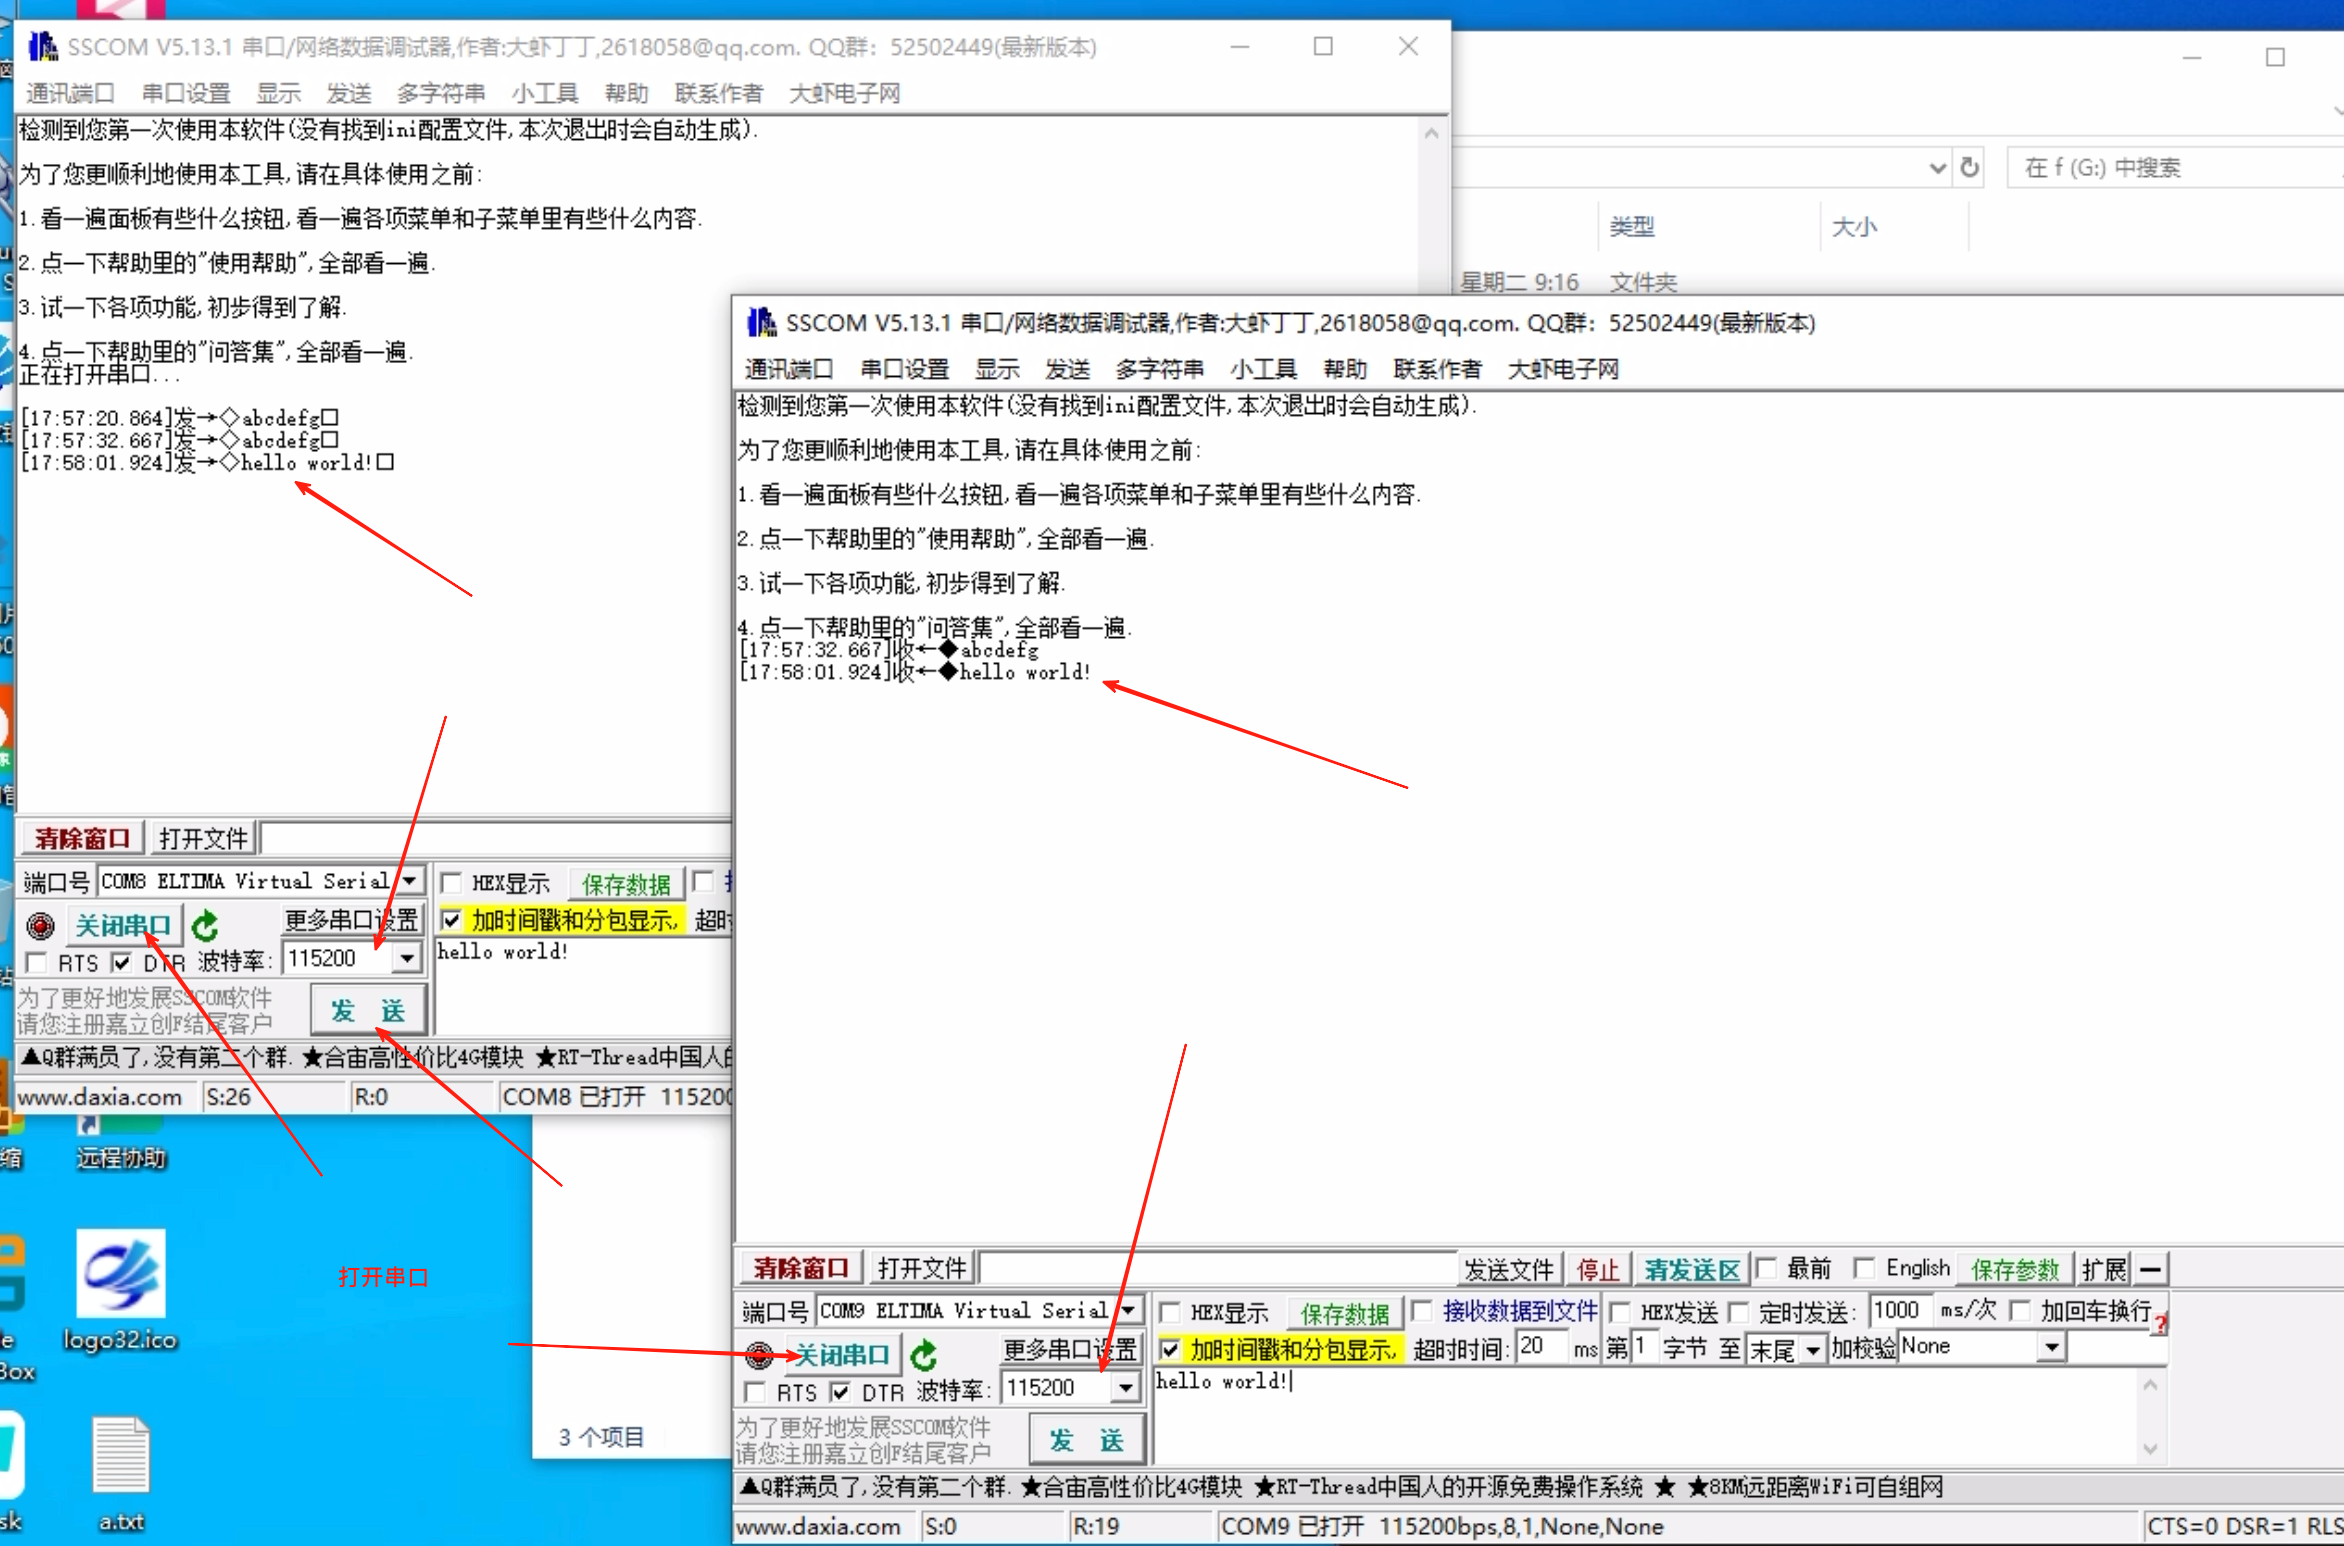Click the 超时时间 20 ms input field
Image resolution: width=2344 pixels, height=1546 pixels.
click(1541, 1347)
